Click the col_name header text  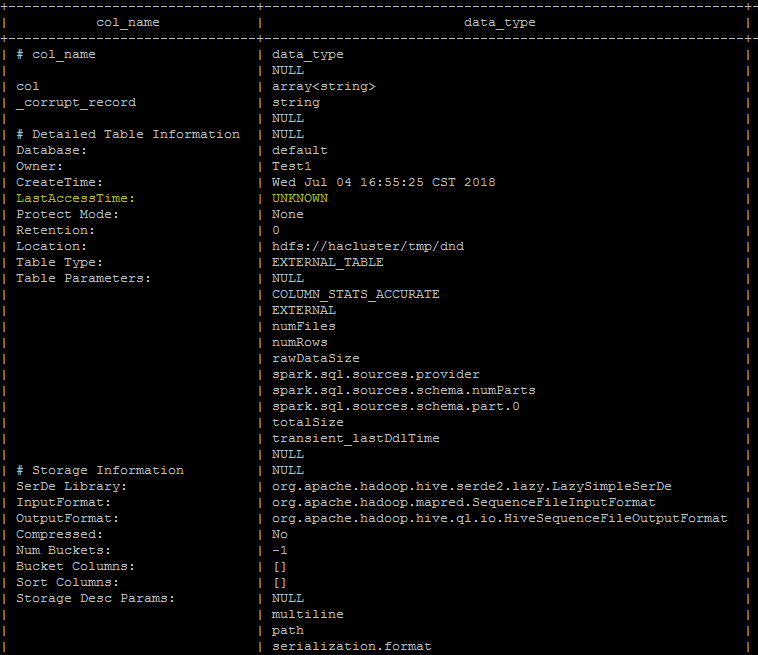pos(128,23)
